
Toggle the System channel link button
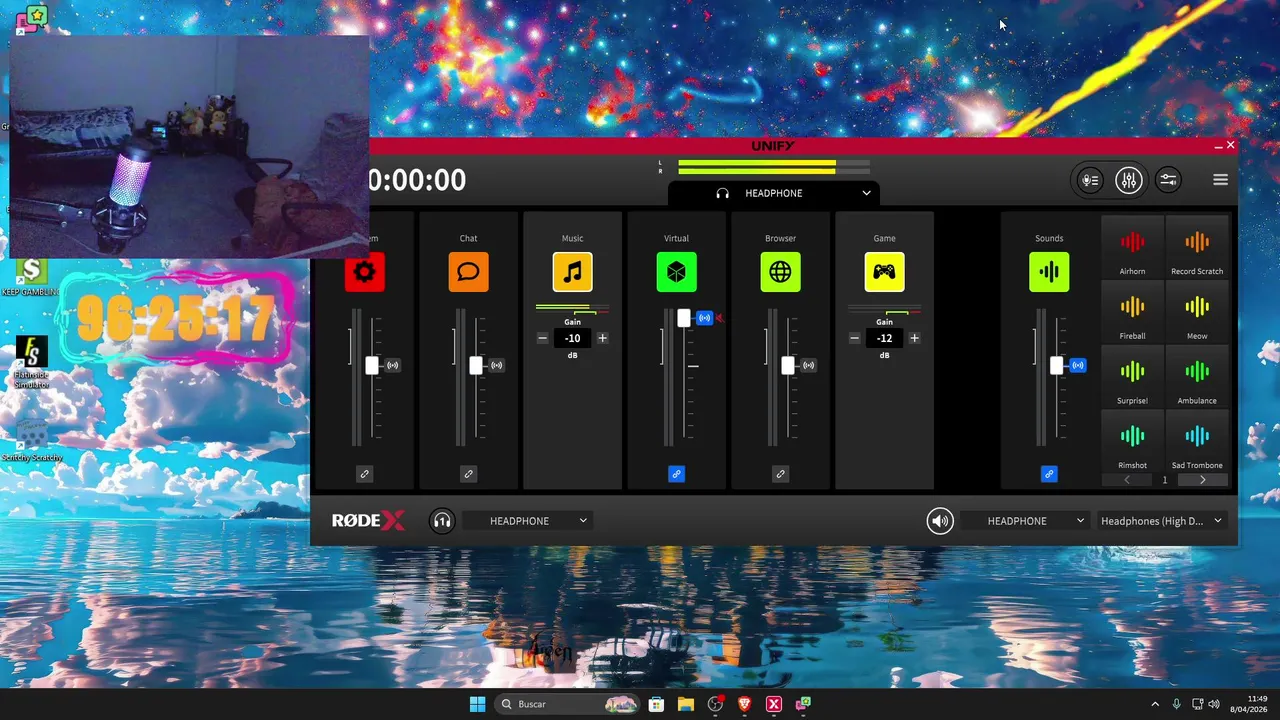pyautogui.click(x=364, y=474)
